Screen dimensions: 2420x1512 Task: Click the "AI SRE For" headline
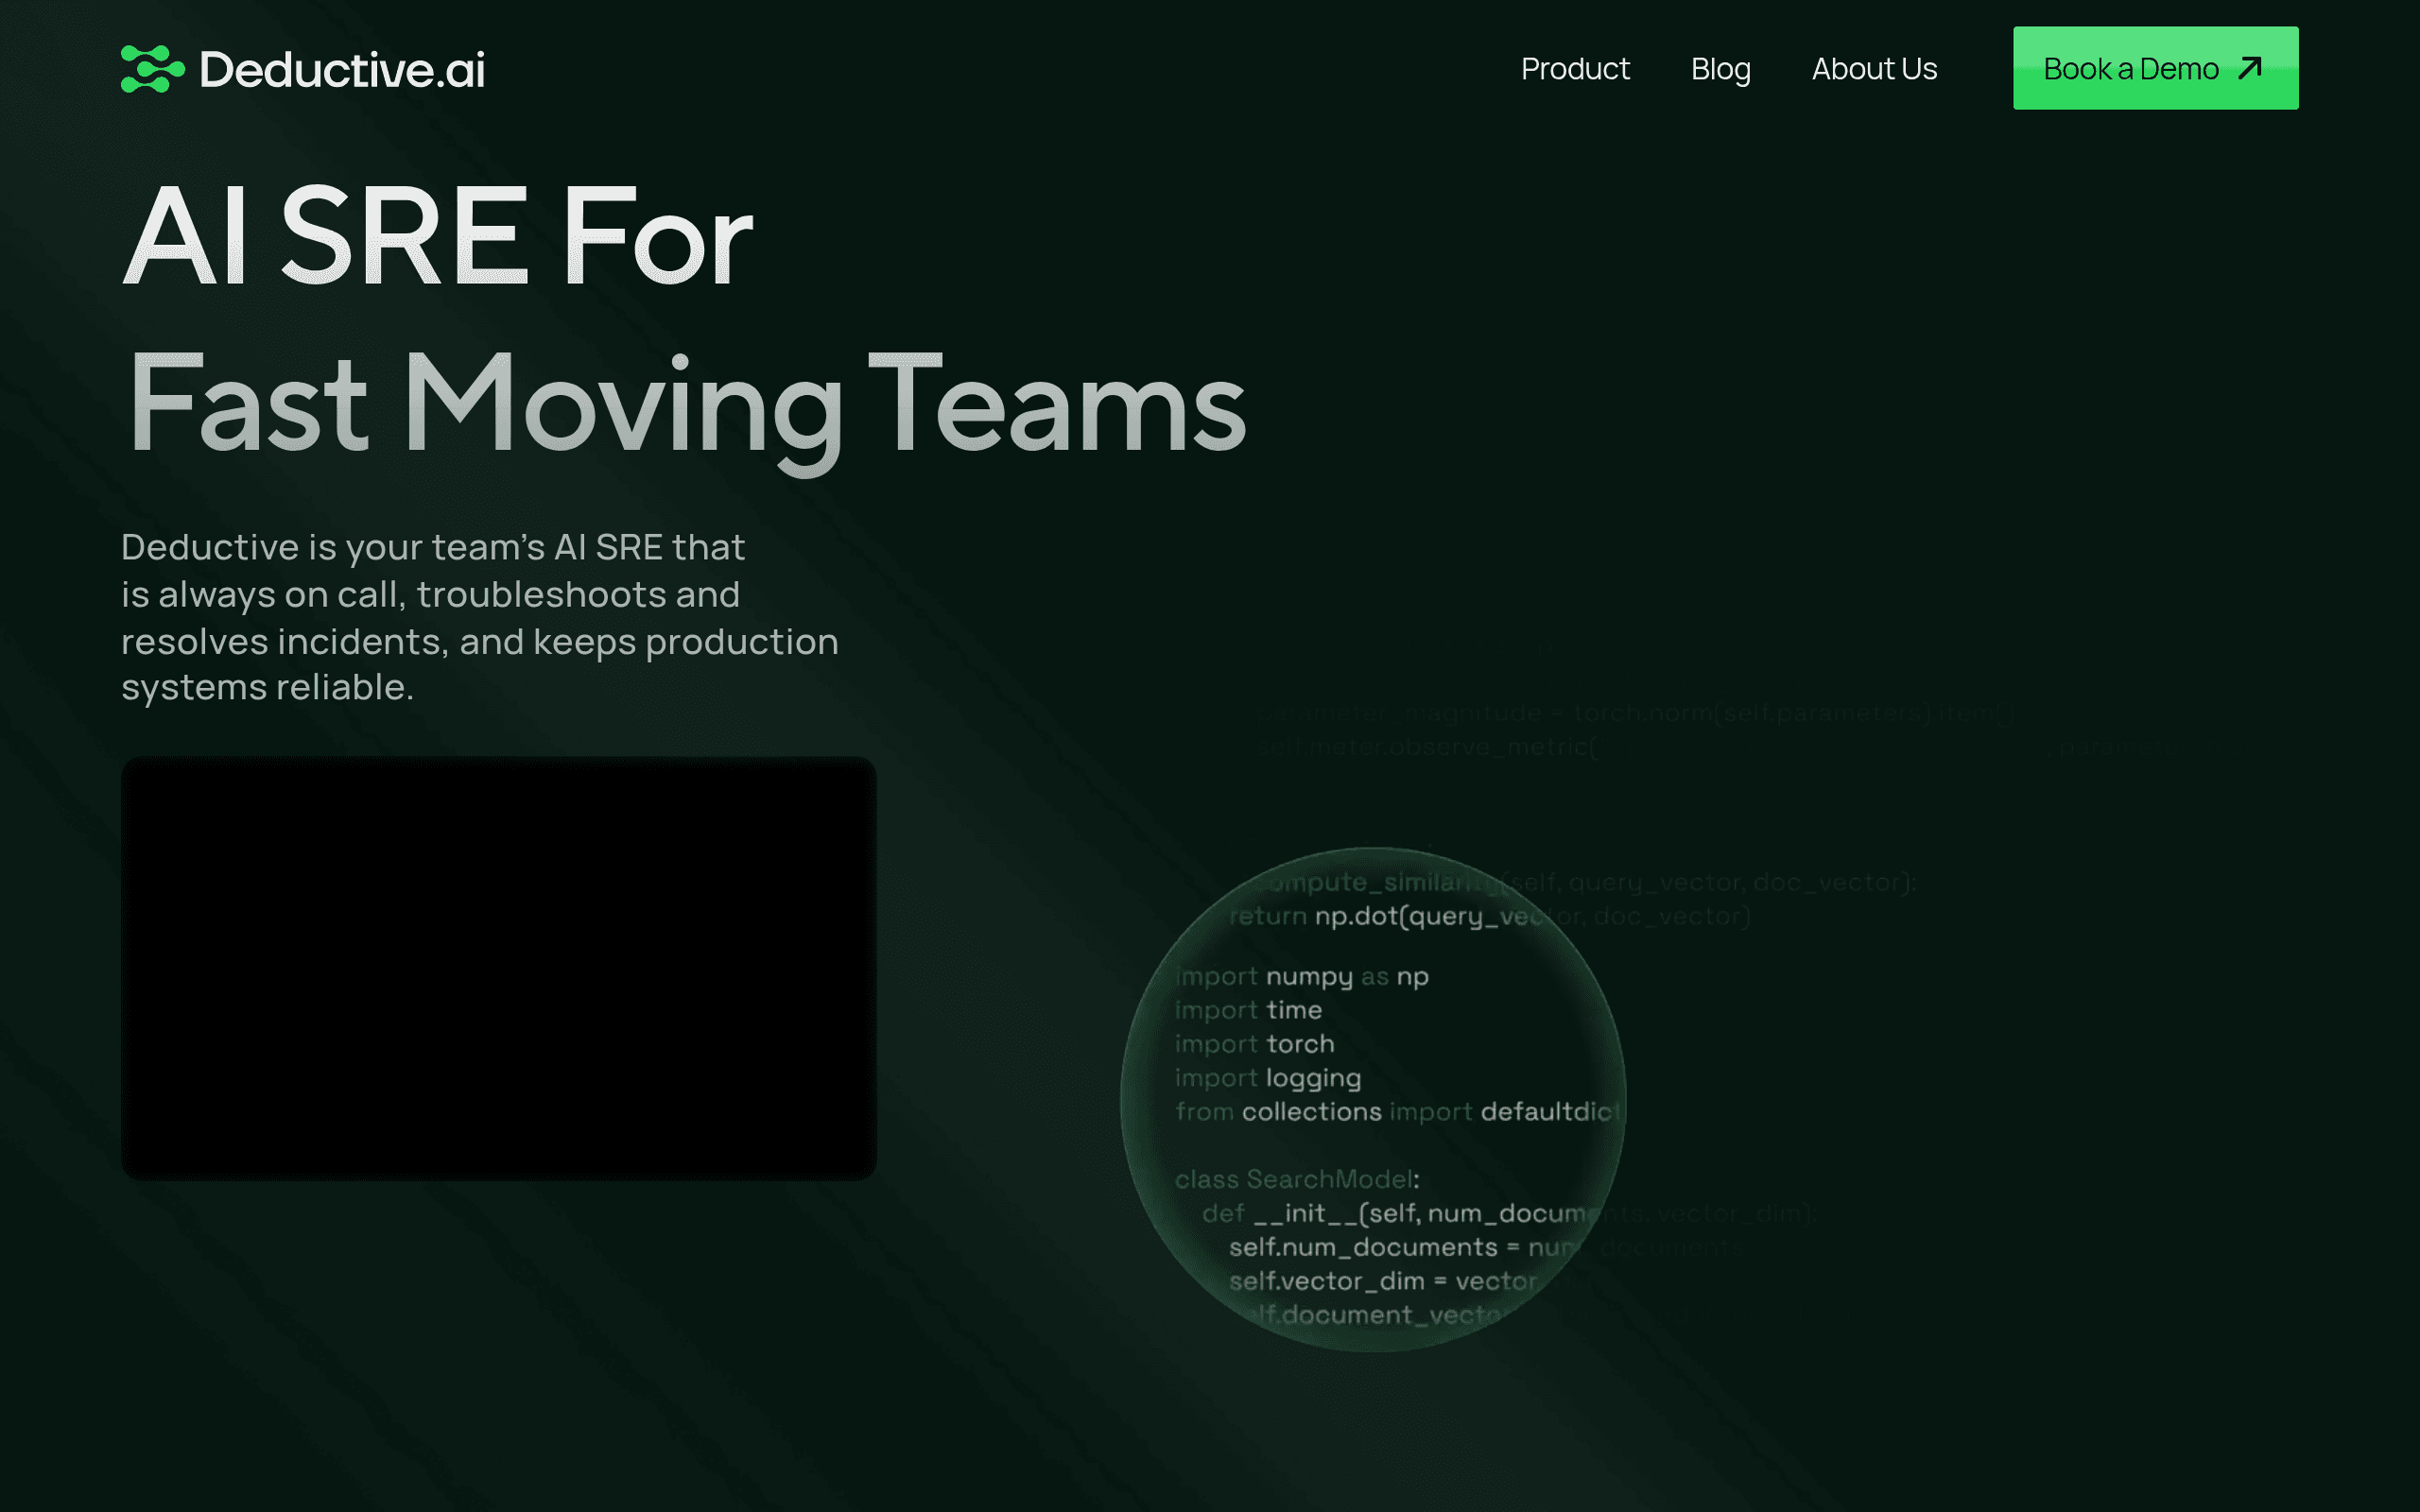[x=437, y=238]
